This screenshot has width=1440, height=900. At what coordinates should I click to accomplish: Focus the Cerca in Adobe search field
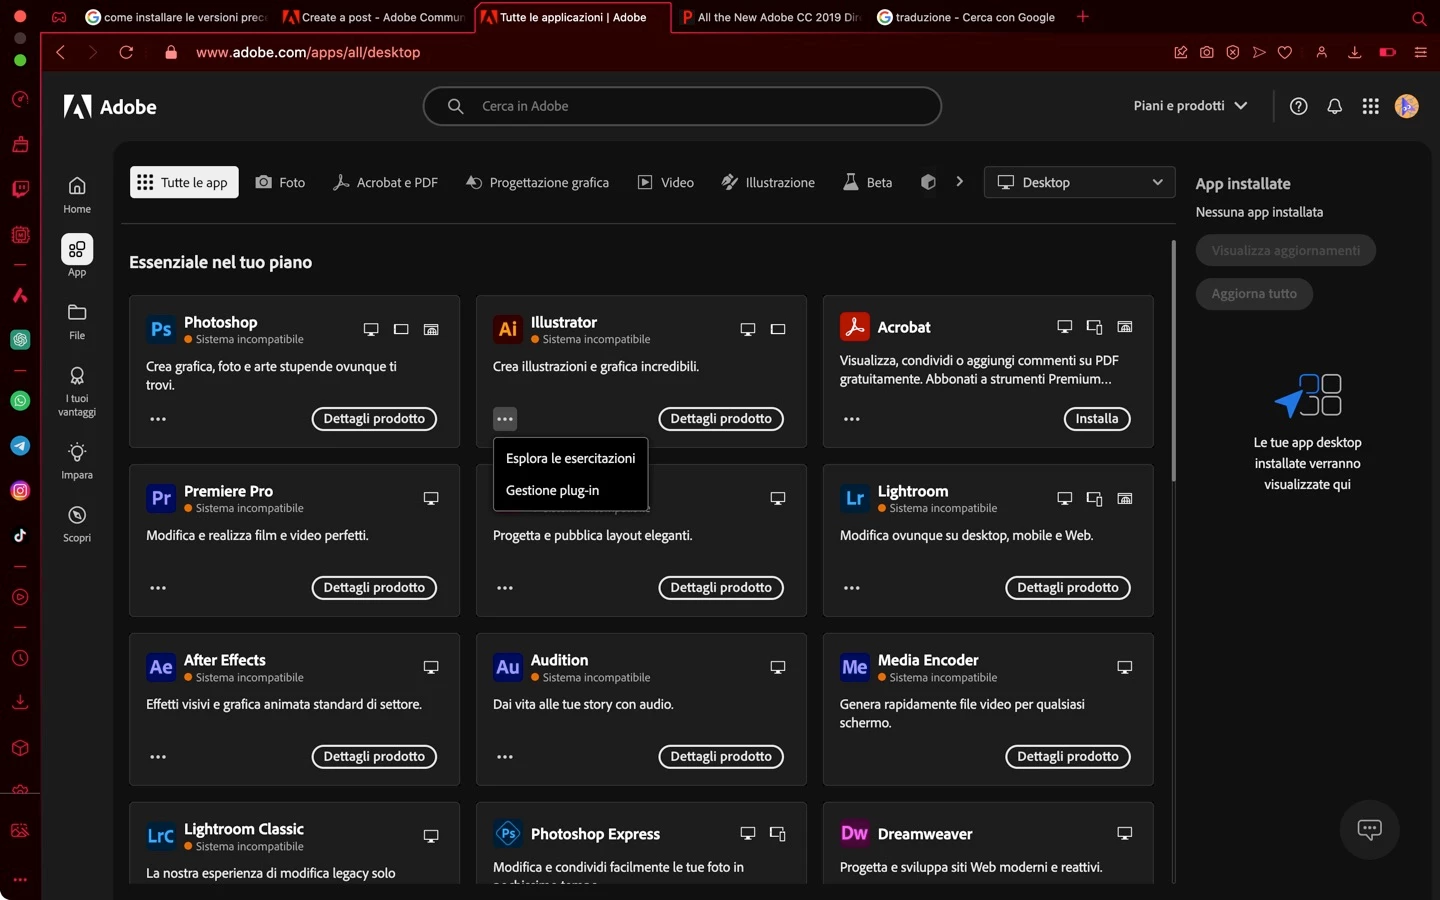coord(682,106)
